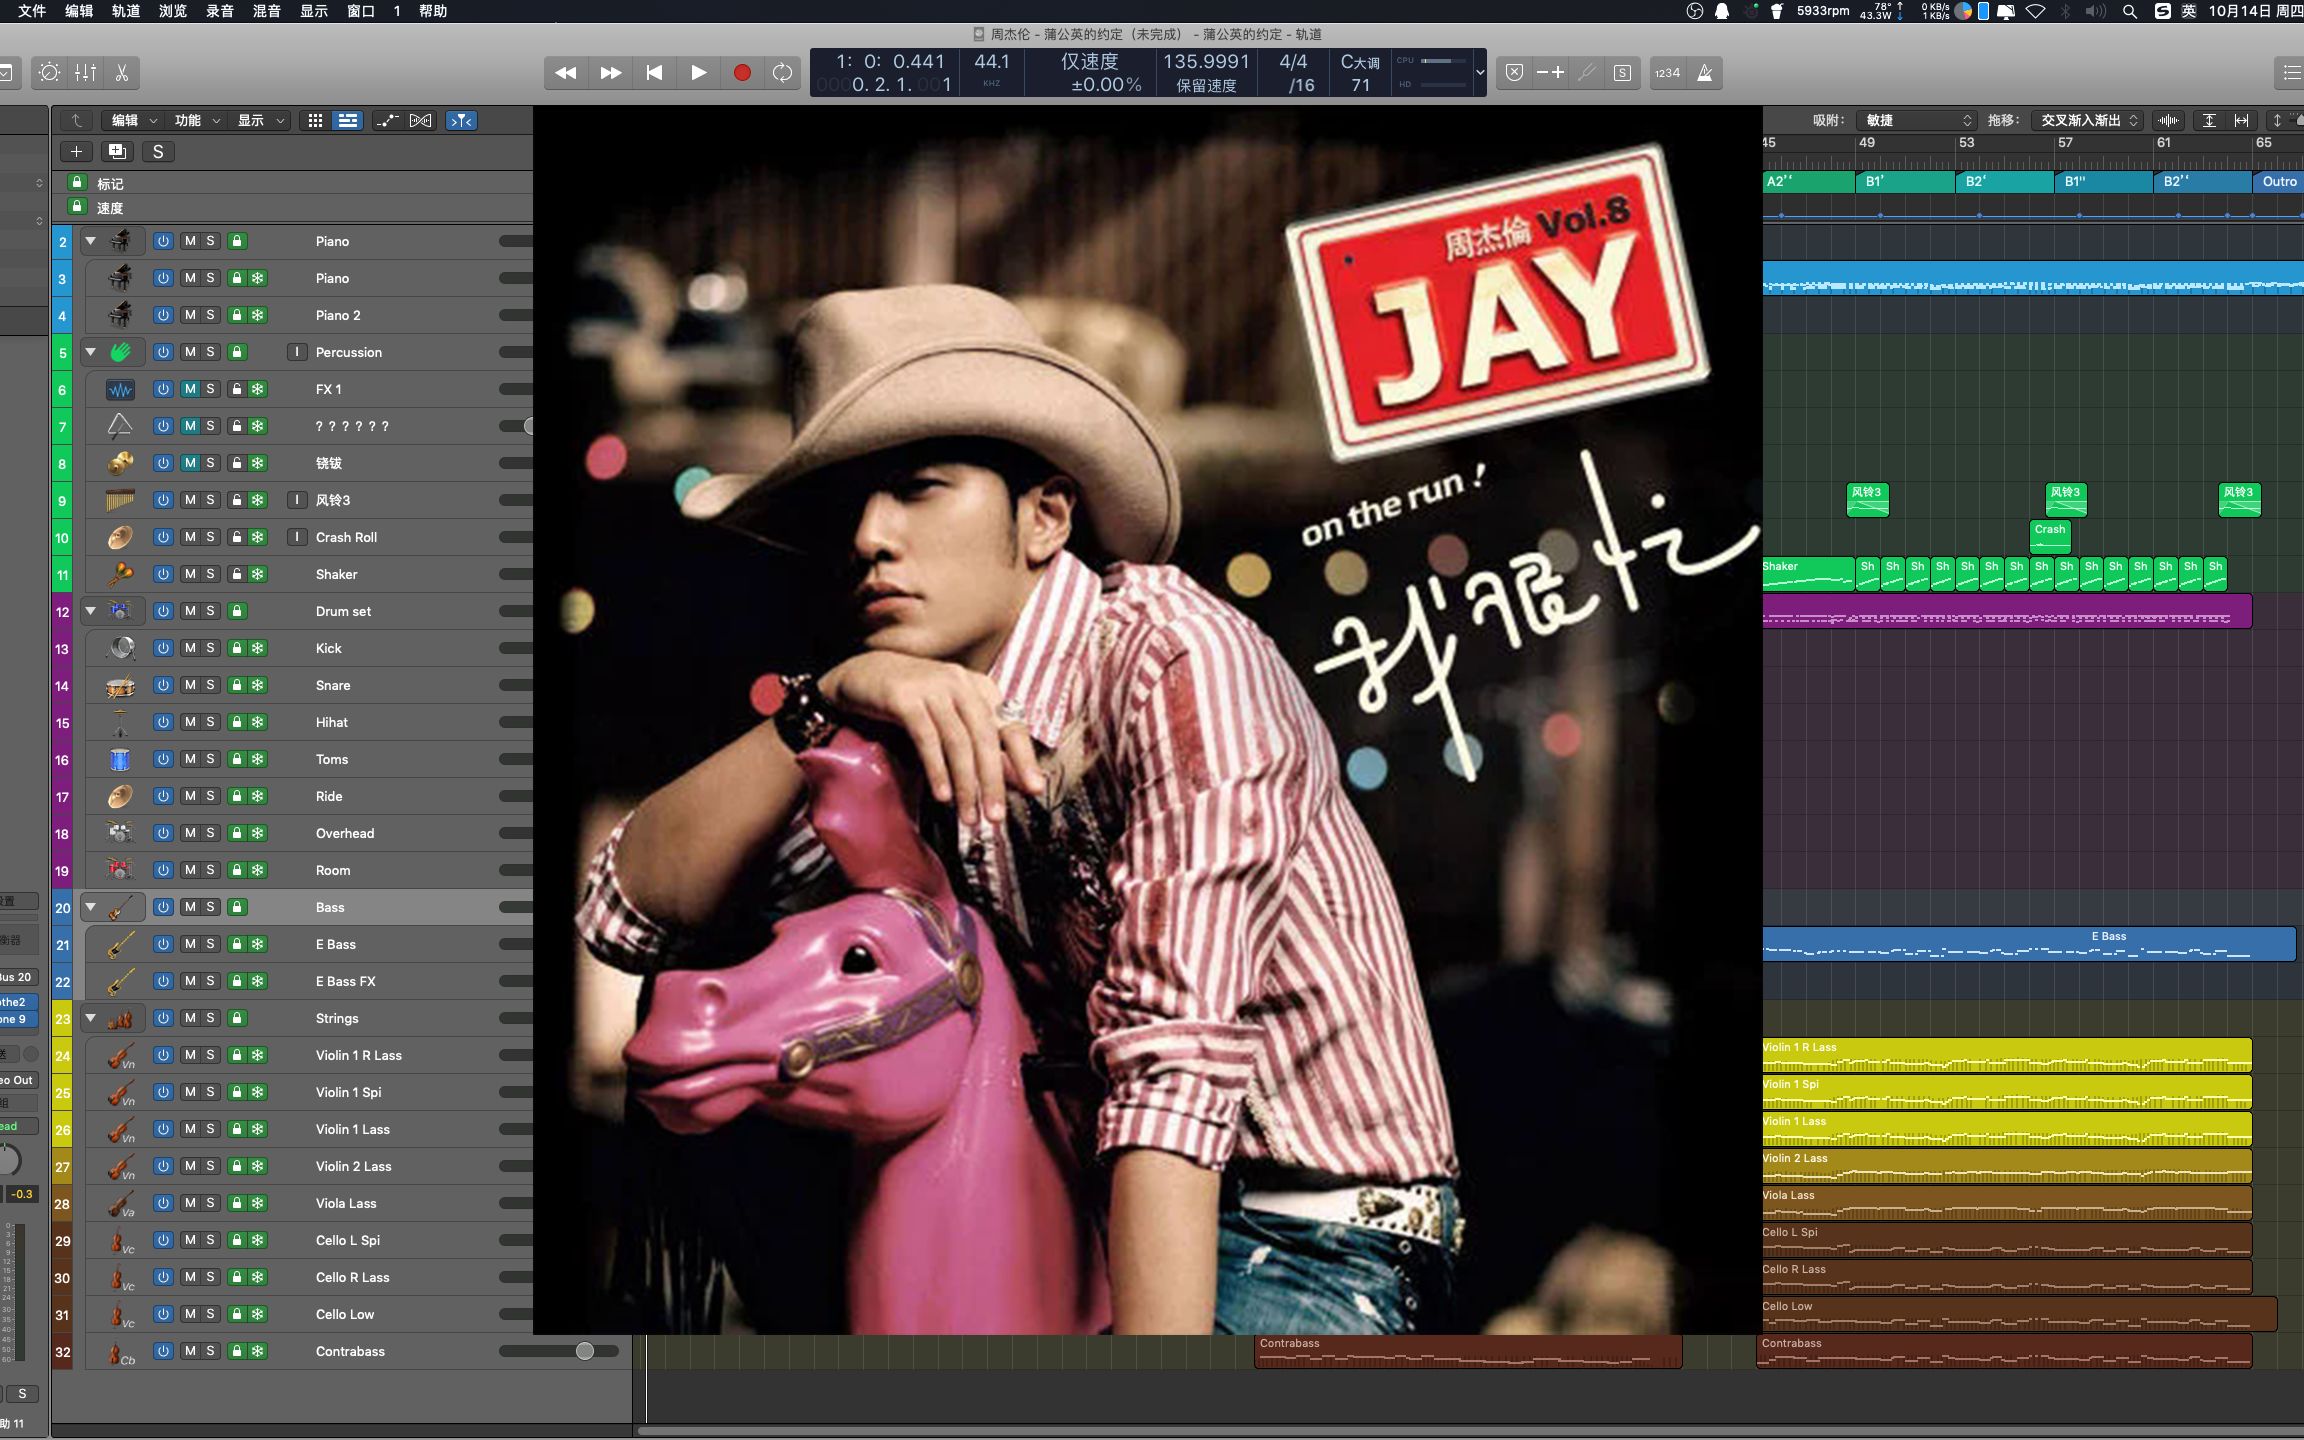Toggle lock on the 标记 global track
The width and height of the screenshot is (2304, 1440).
(77, 183)
